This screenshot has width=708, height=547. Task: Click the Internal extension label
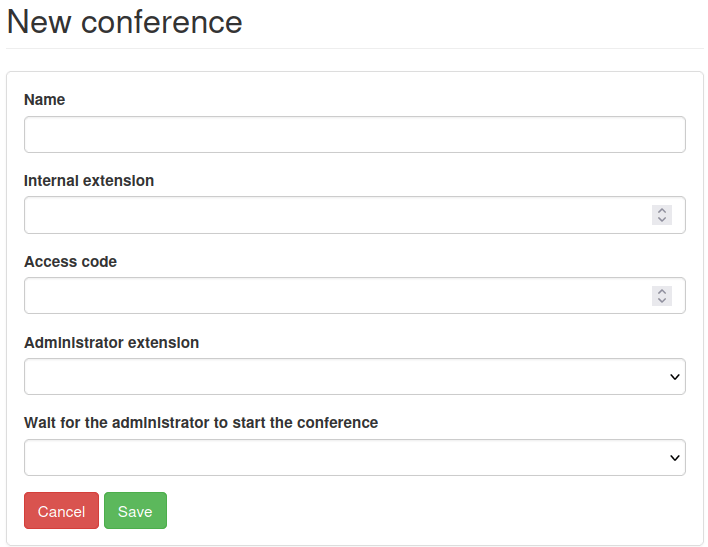tap(89, 181)
